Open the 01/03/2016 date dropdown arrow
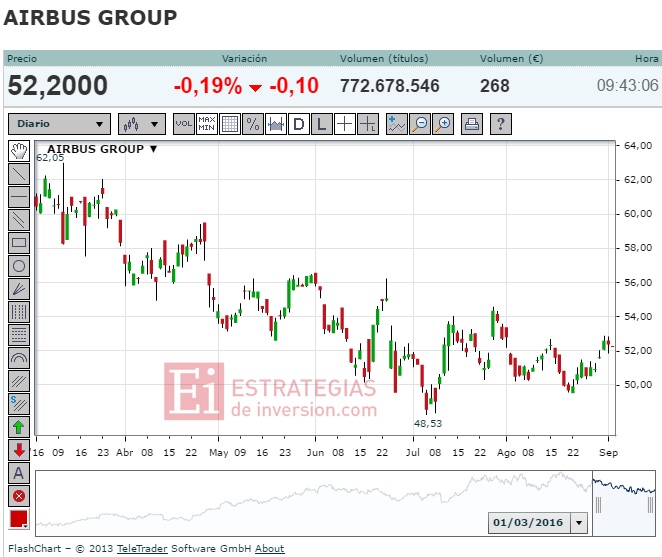Viewport: 662px width, 557px height. coord(579,523)
